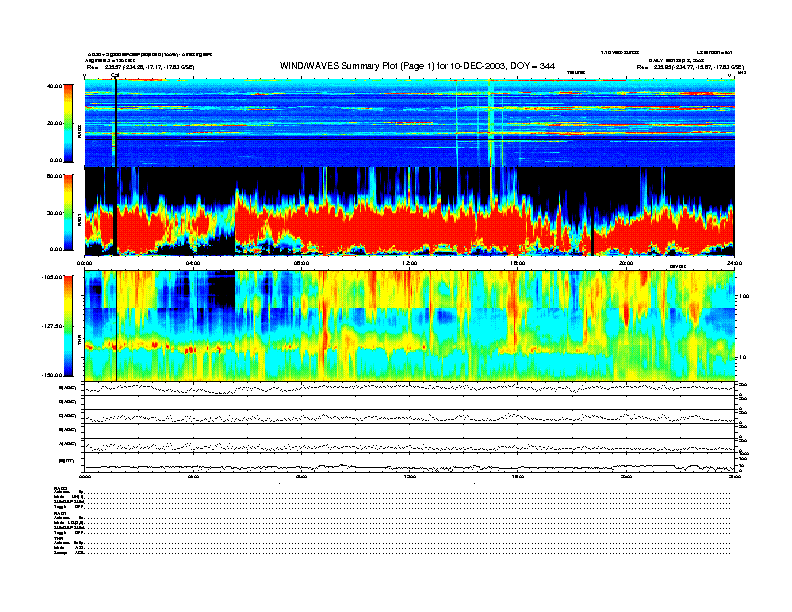792x612 pixels.
Task: Click the 24:00 tick label under RAD1 panel
Action: [734, 263]
